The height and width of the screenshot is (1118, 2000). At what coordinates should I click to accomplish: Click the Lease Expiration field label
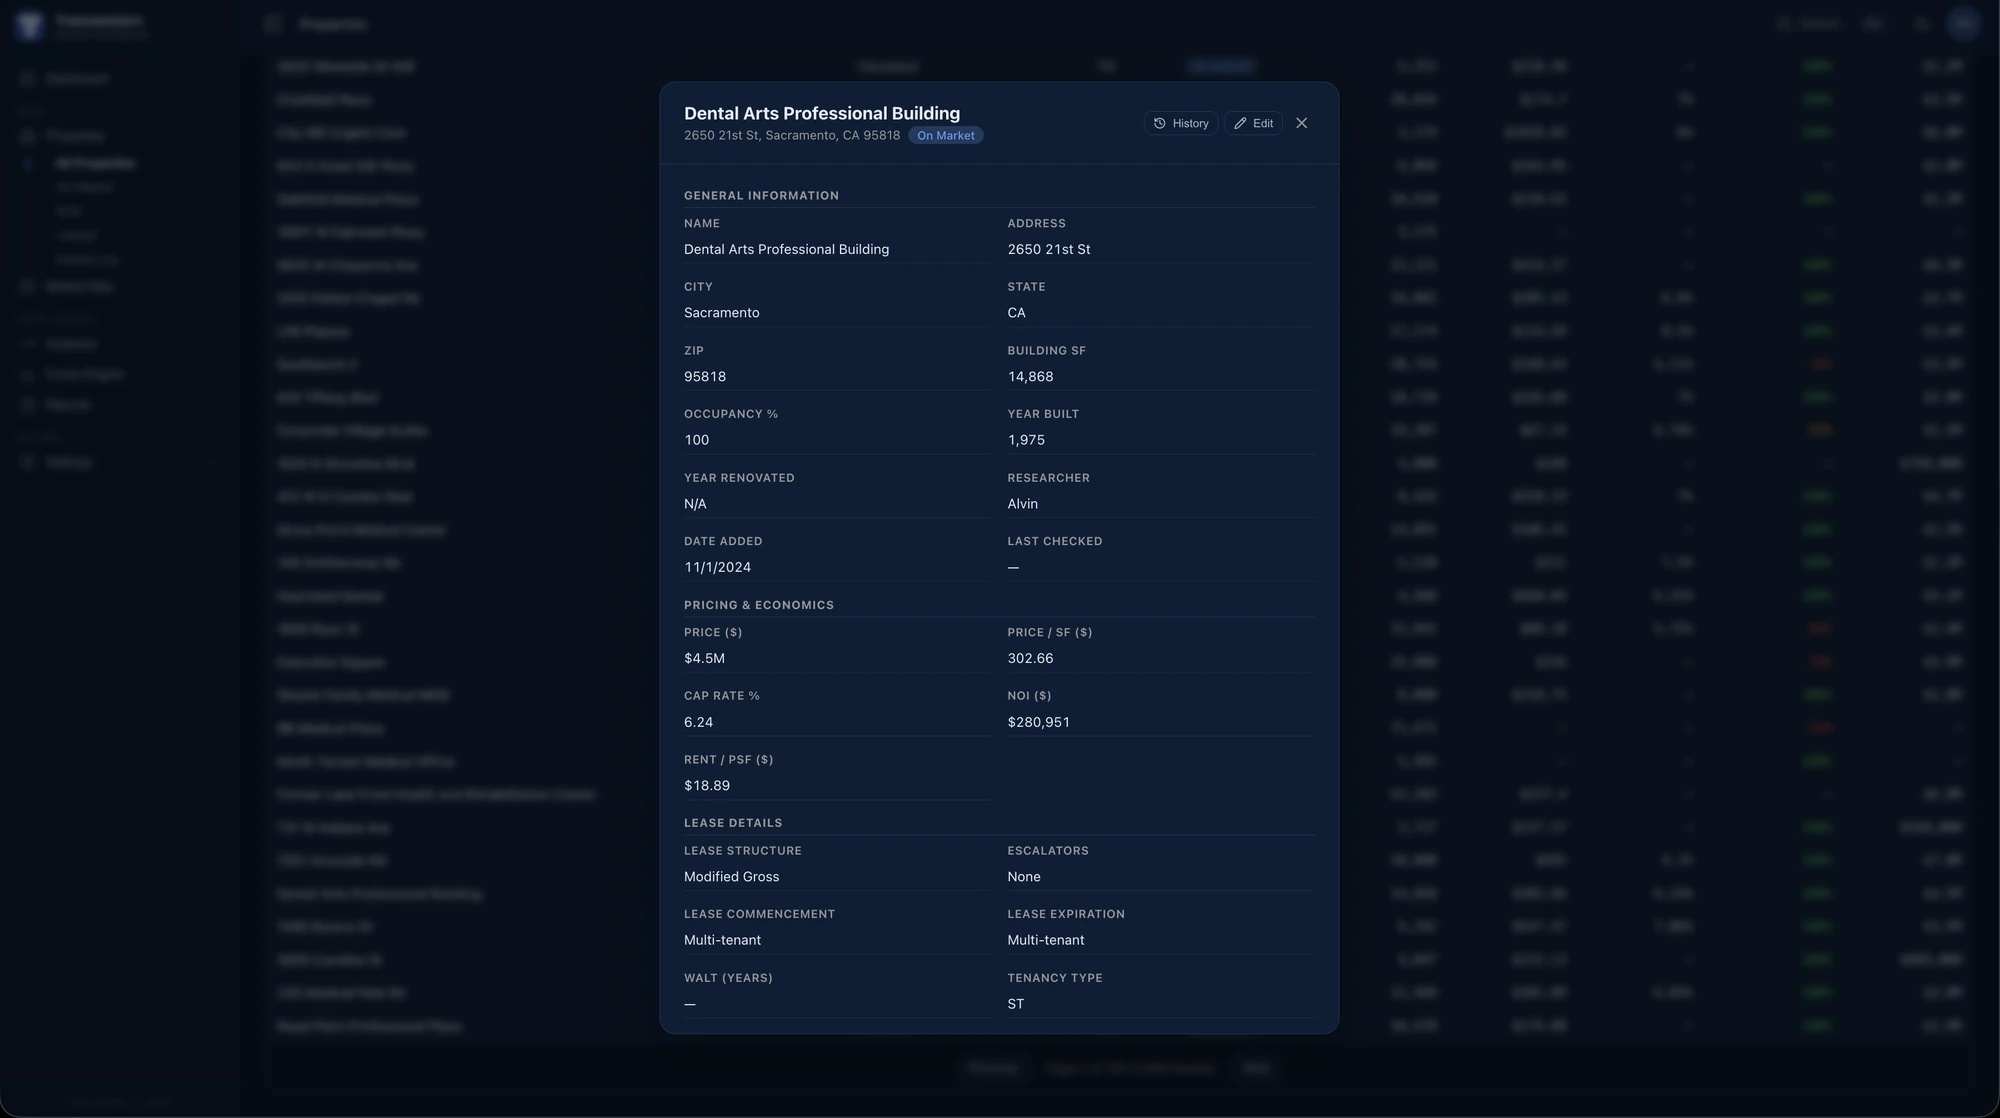pos(1065,914)
